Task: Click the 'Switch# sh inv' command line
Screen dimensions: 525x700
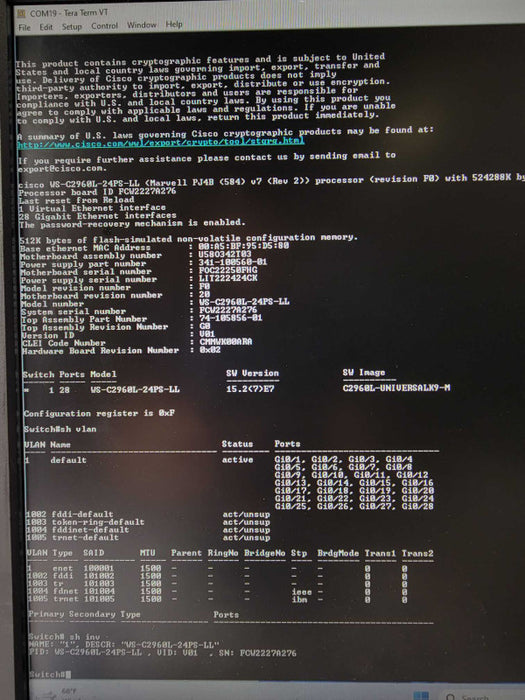Action: tap(64, 637)
